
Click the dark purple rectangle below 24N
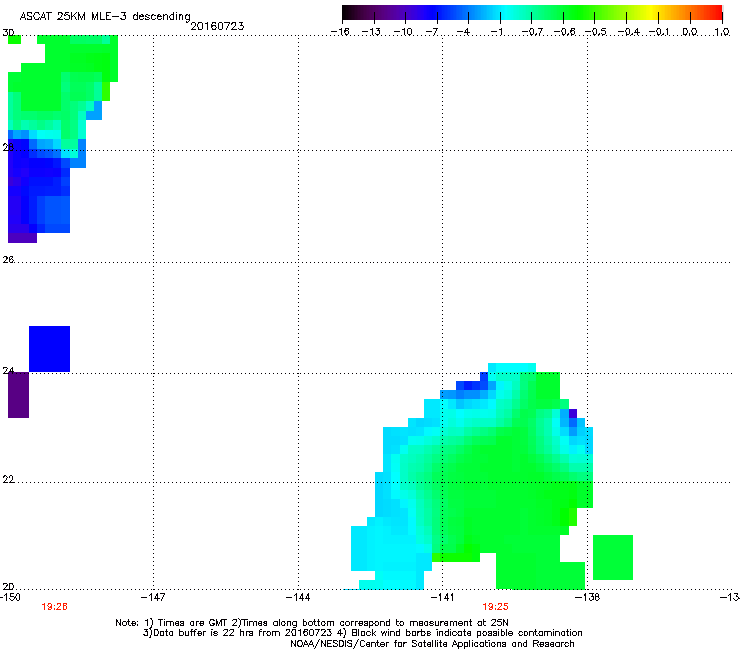(x=18, y=395)
